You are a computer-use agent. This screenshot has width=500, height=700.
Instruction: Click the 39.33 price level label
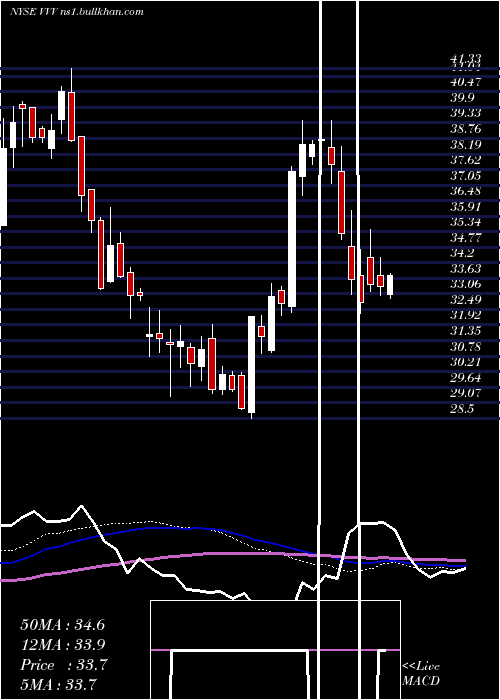coord(466,113)
